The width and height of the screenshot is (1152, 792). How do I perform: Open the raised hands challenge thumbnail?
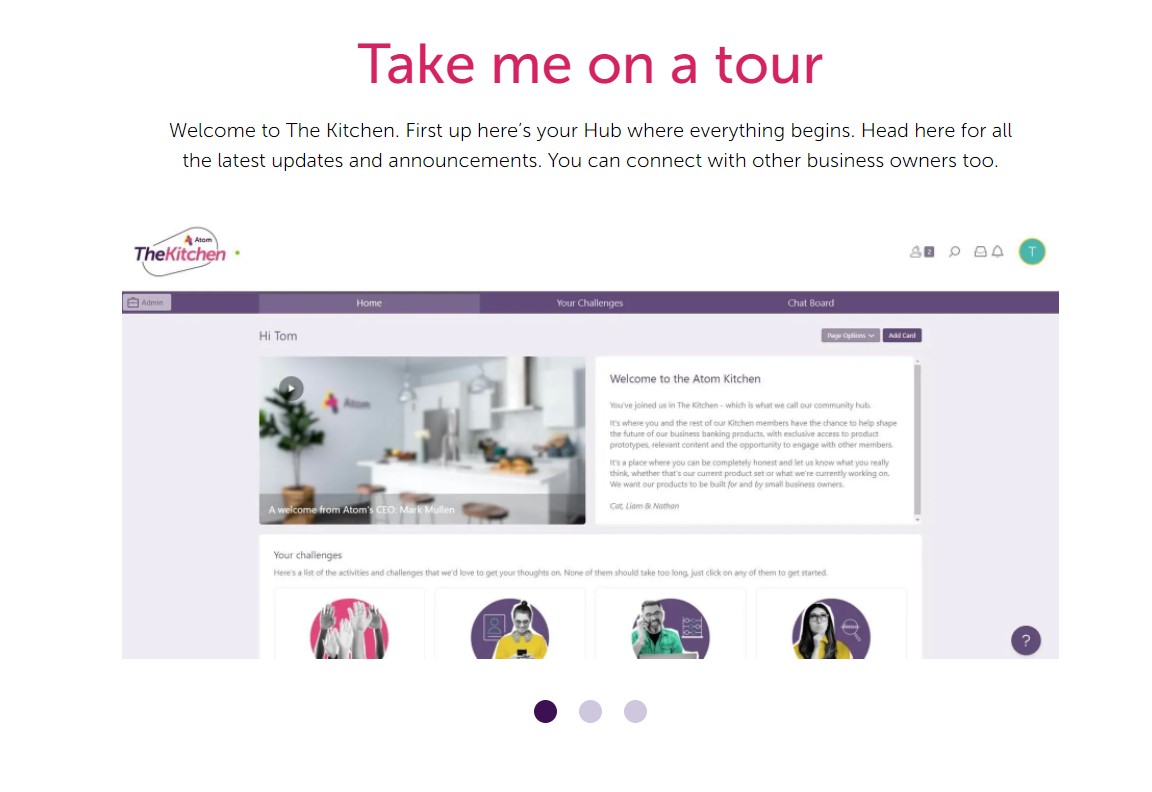point(349,629)
